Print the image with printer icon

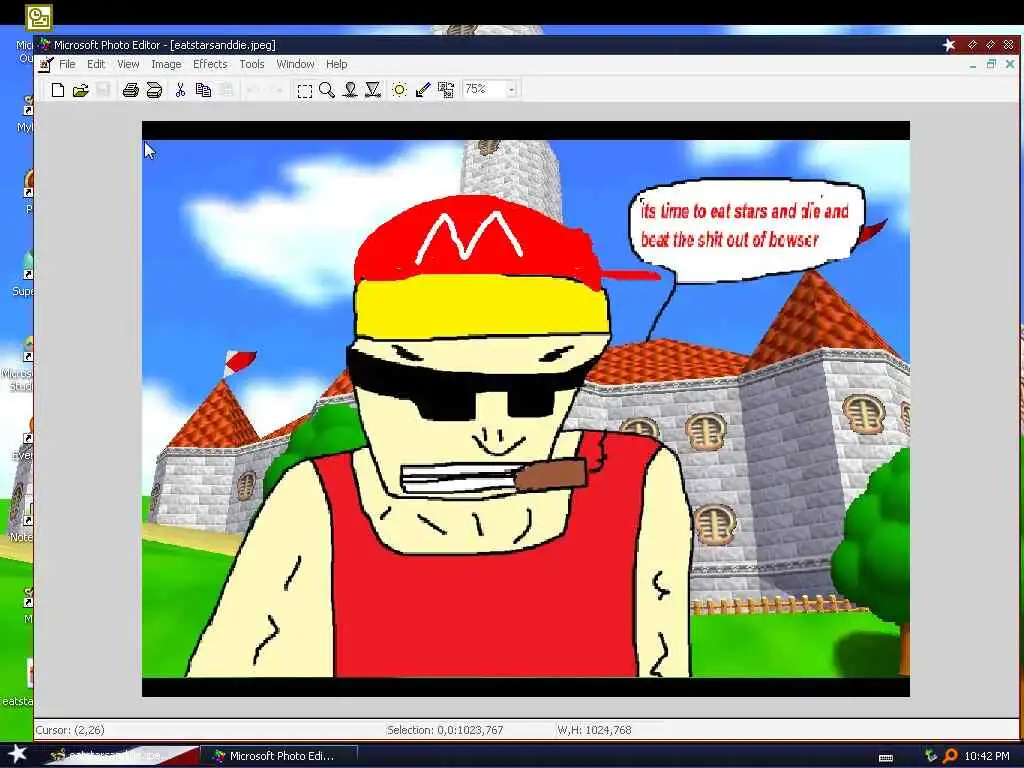point(131,90)
